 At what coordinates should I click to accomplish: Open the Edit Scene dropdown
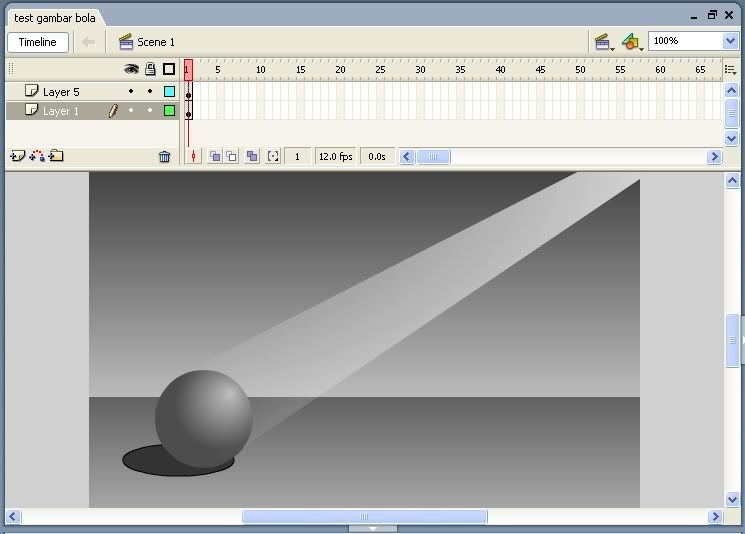click(604, 42)
